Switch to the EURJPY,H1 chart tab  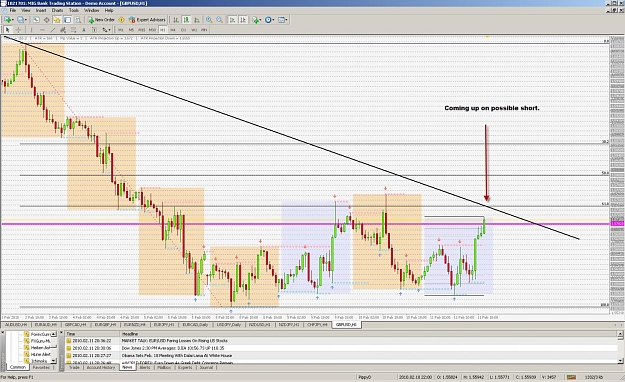coord(164,325)
